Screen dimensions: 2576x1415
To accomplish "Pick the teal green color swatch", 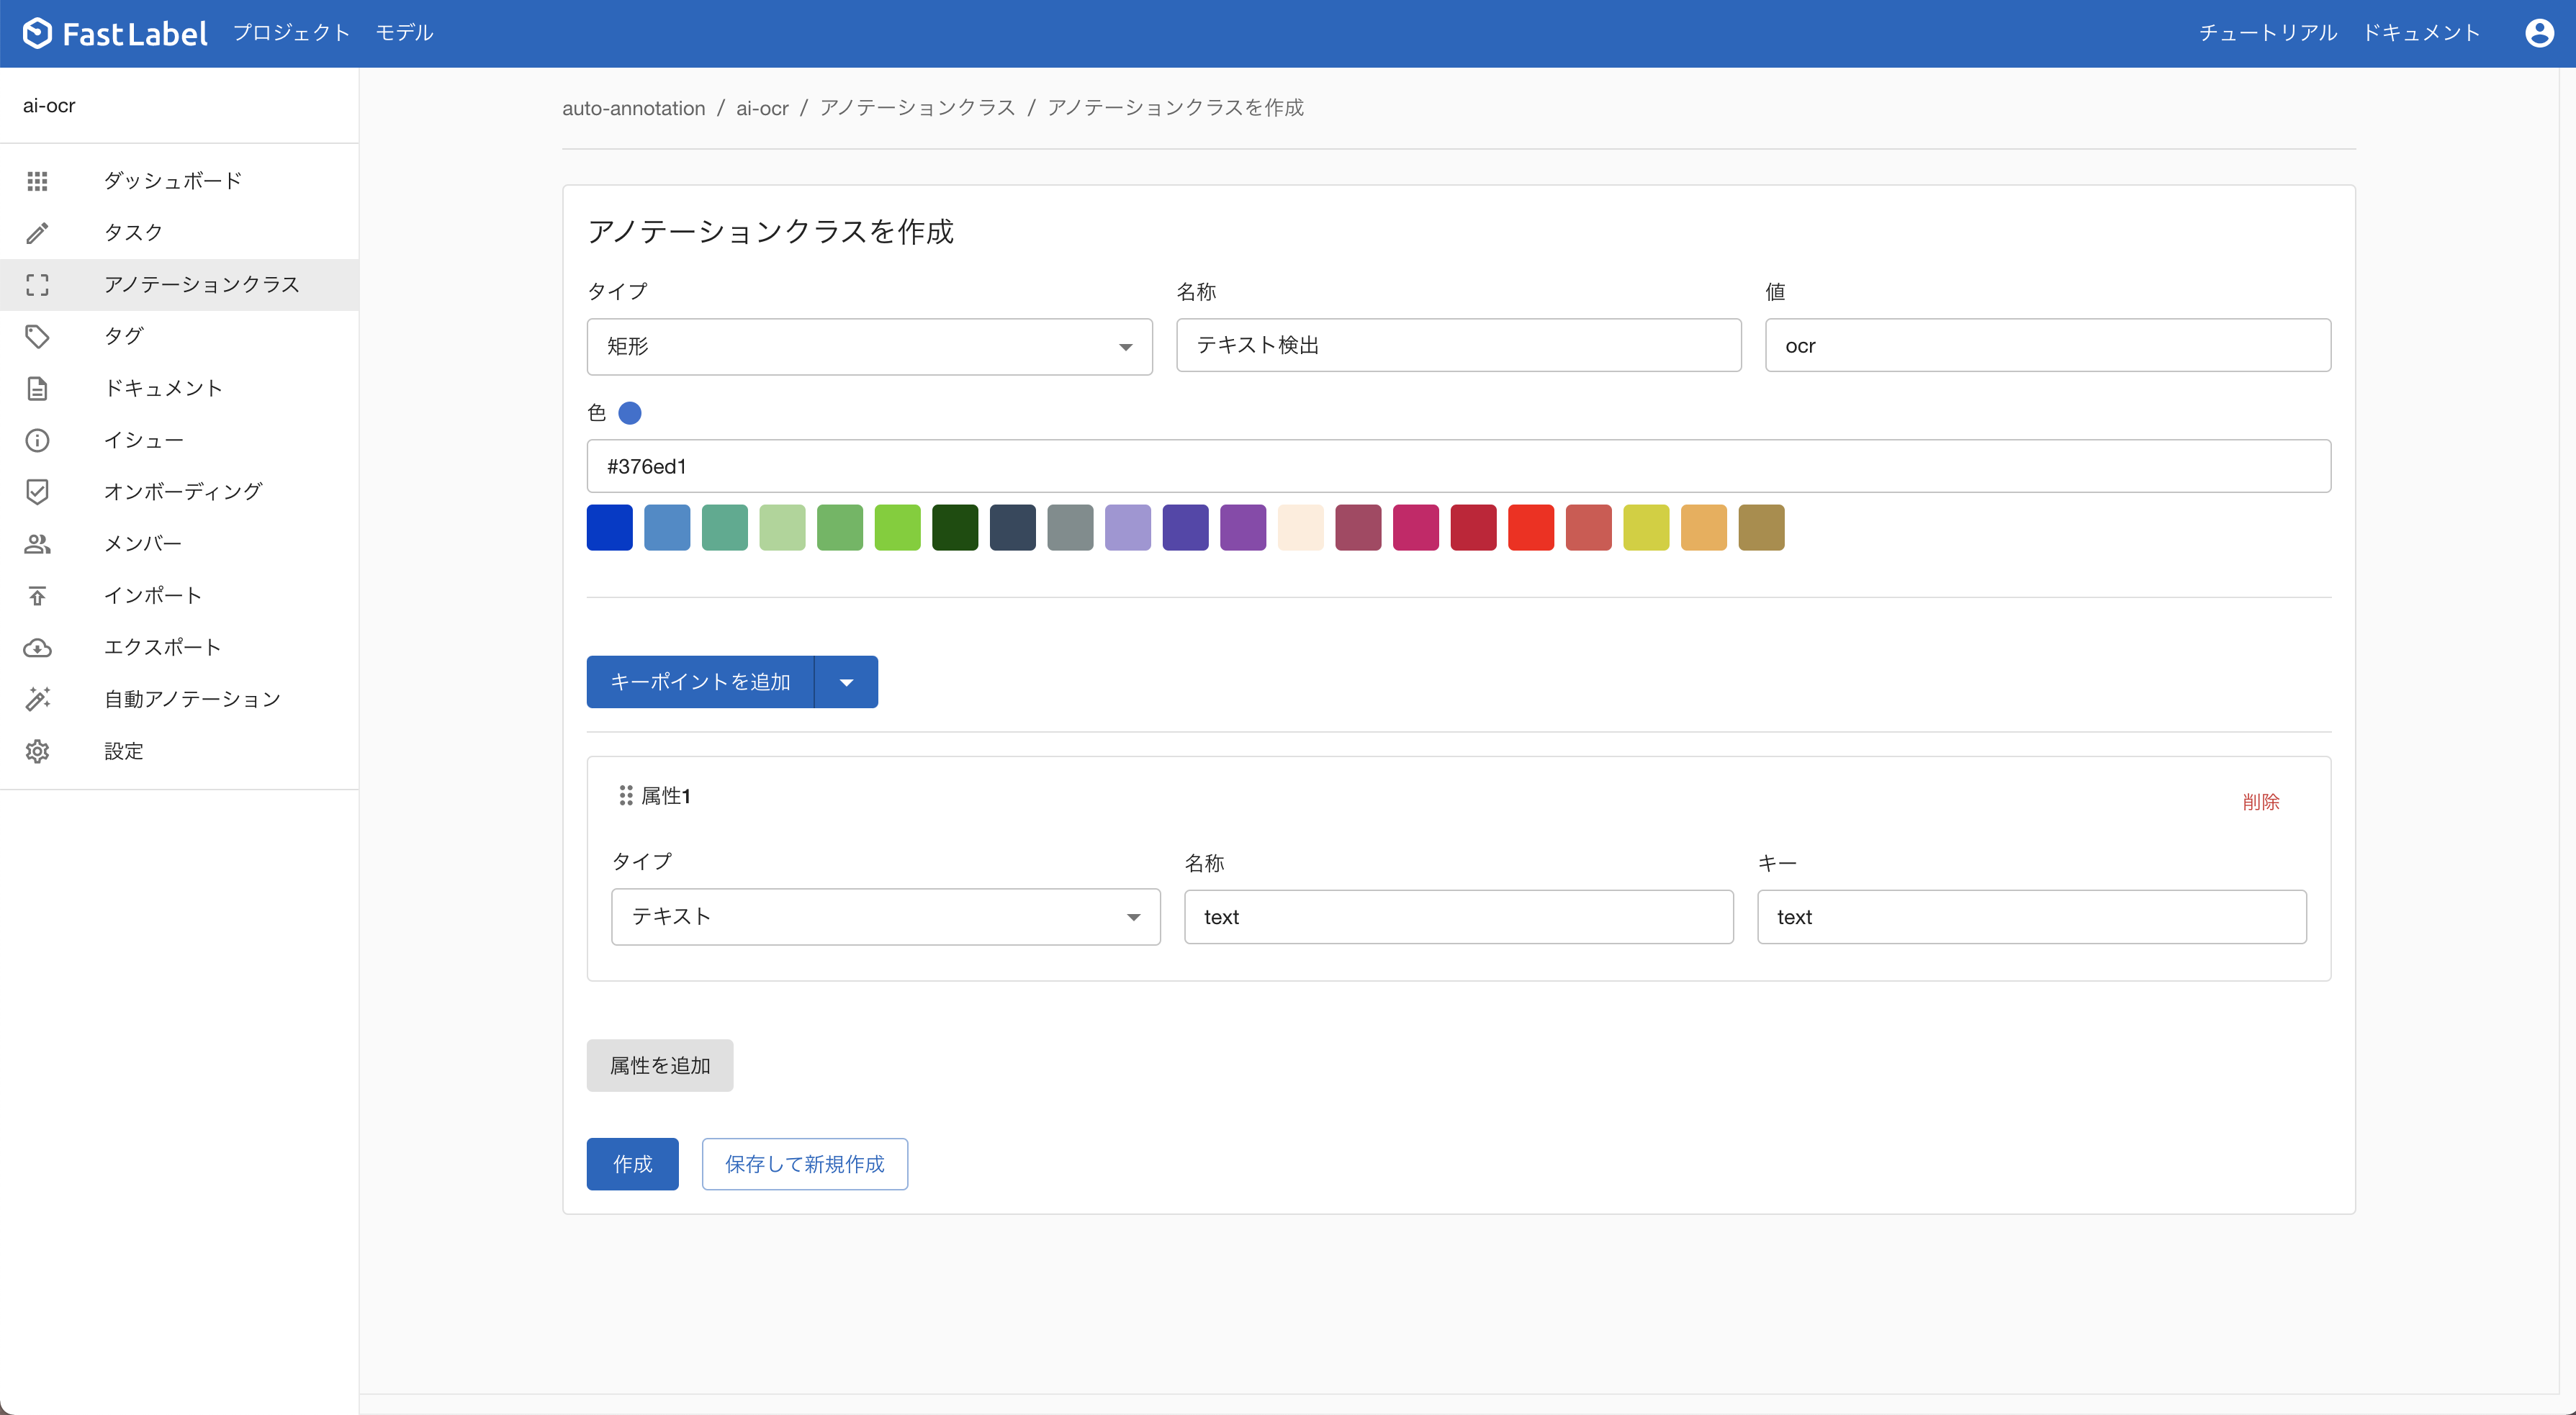I will coord(725,528).
